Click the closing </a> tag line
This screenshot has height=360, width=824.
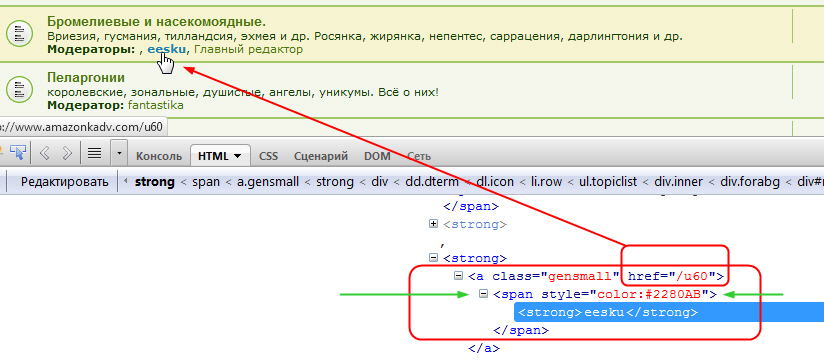[483, 348]
